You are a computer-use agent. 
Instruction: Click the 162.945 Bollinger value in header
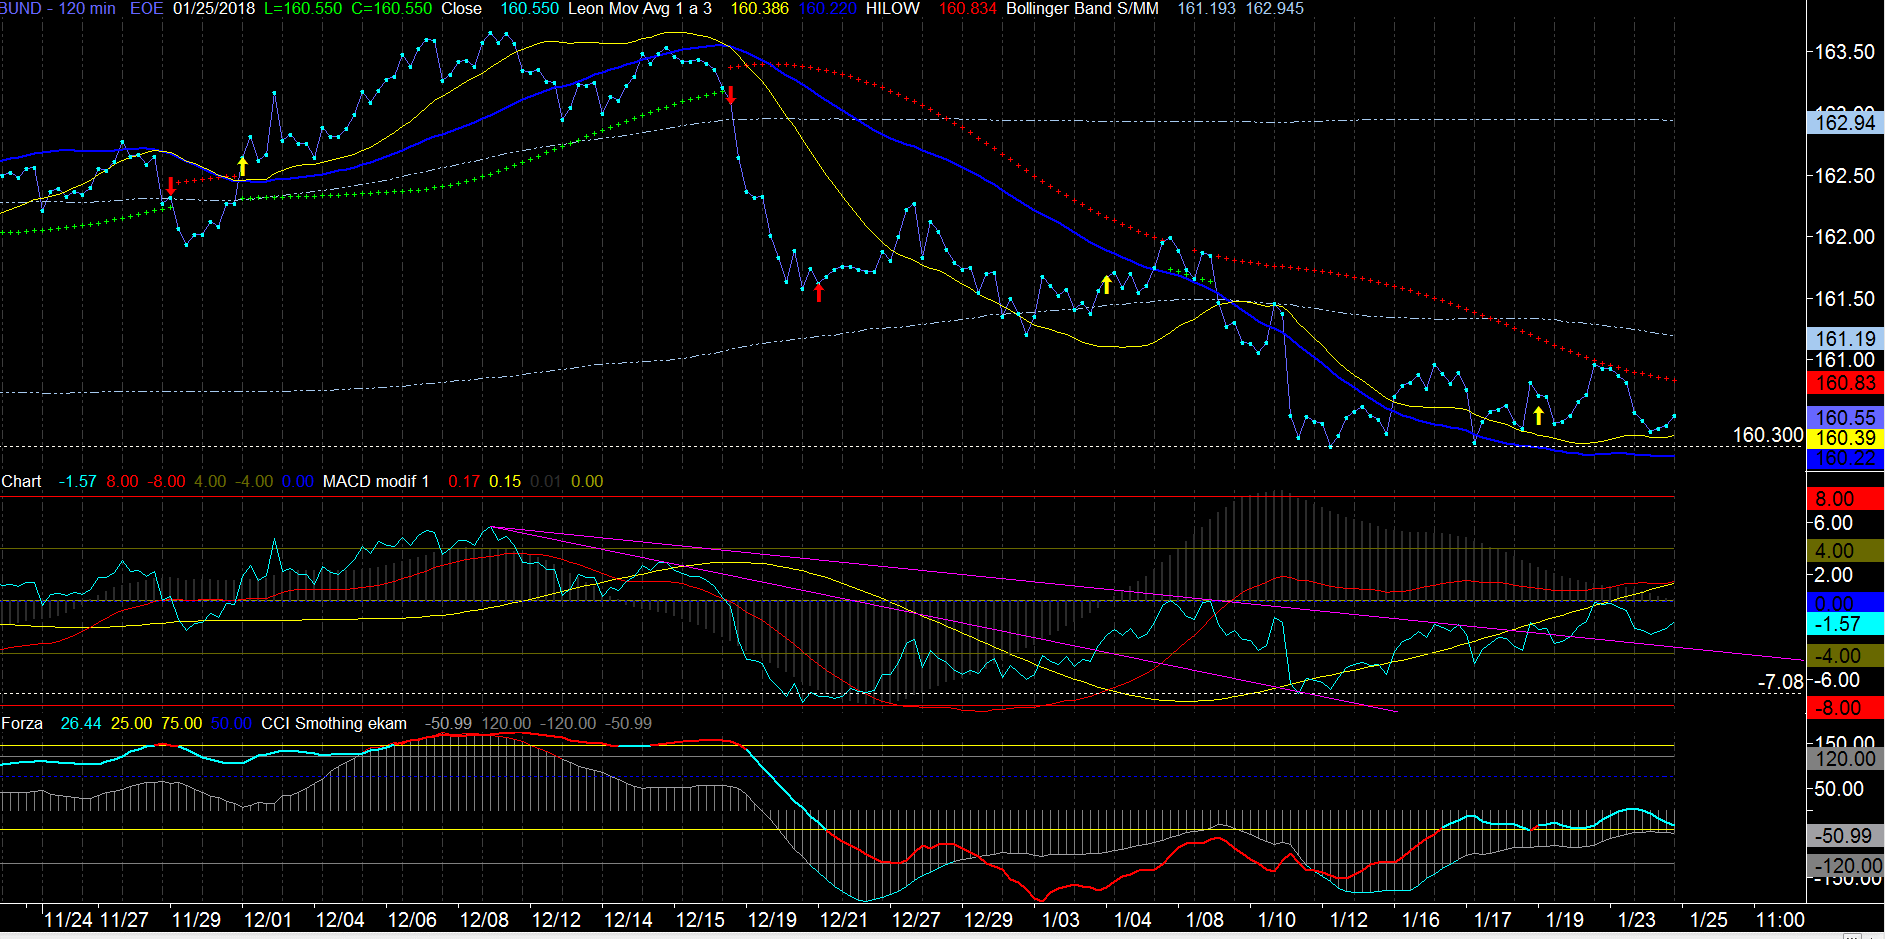(1275, 8)
